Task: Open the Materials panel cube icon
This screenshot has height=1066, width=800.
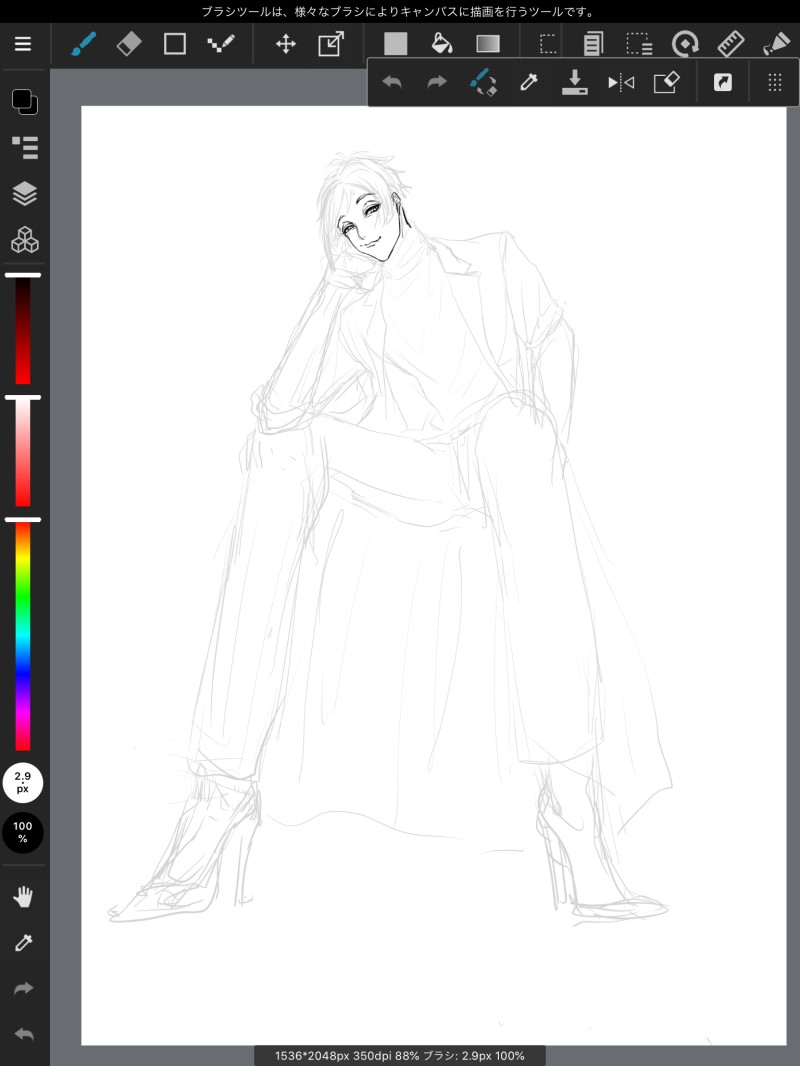Action: point(24,240)
